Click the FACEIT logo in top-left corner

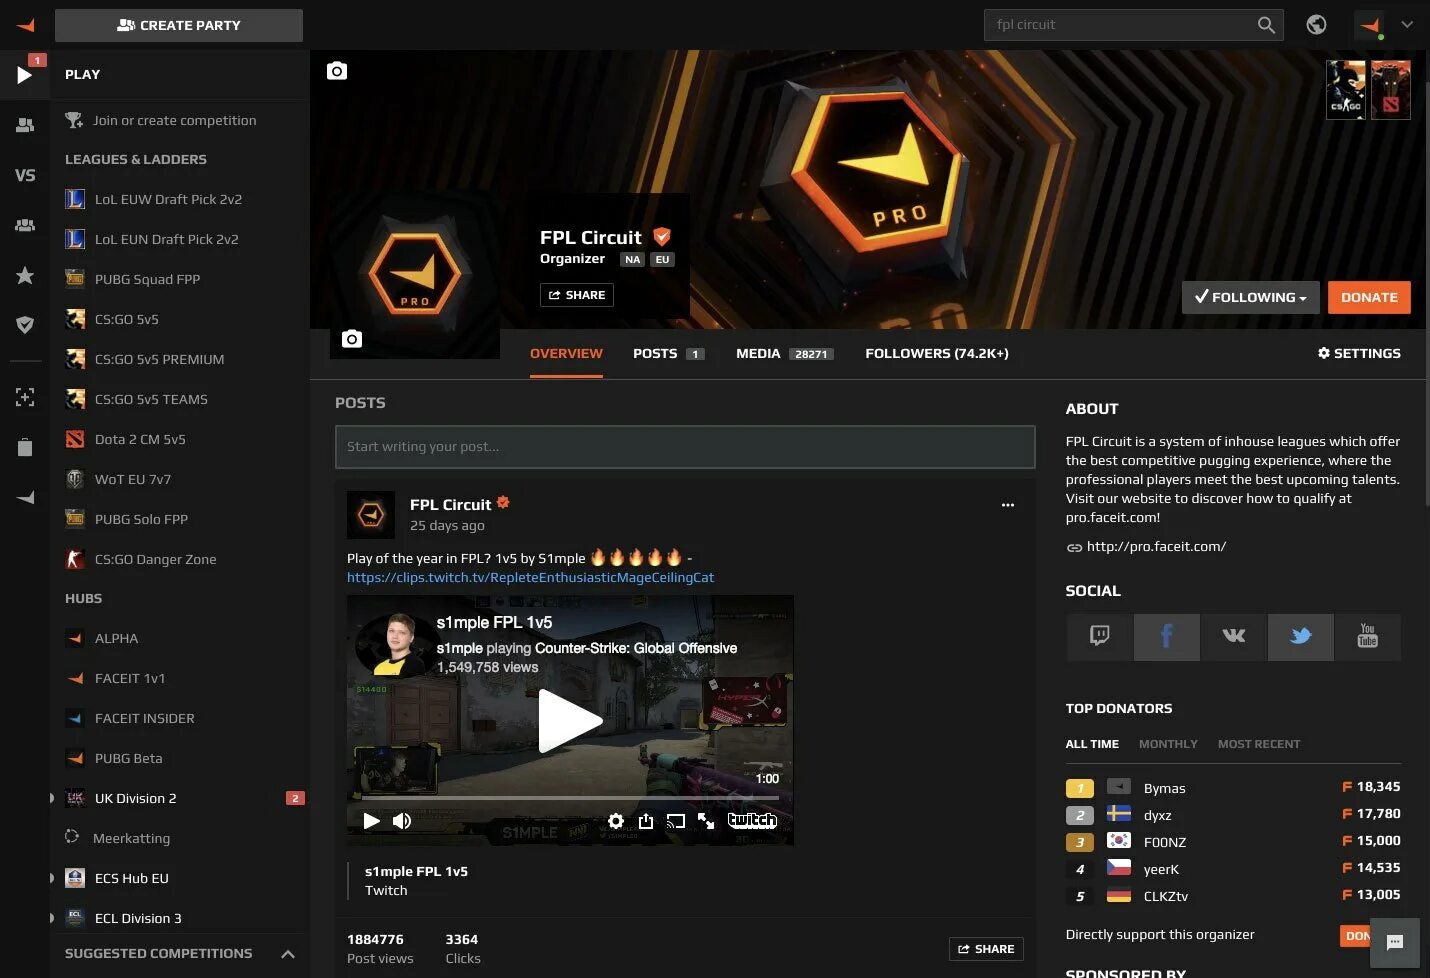[x=25, y=25]
